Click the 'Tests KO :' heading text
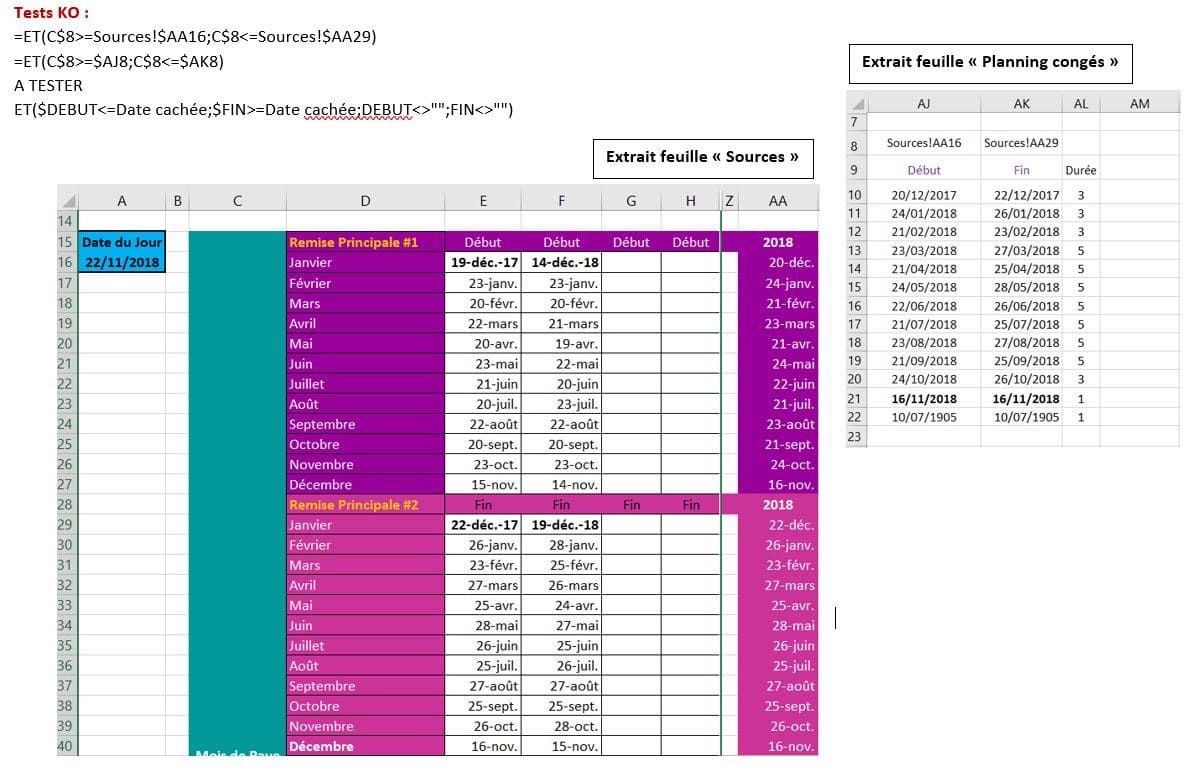1191x769 pixels. pyautogui.click(x=51, y=13)
